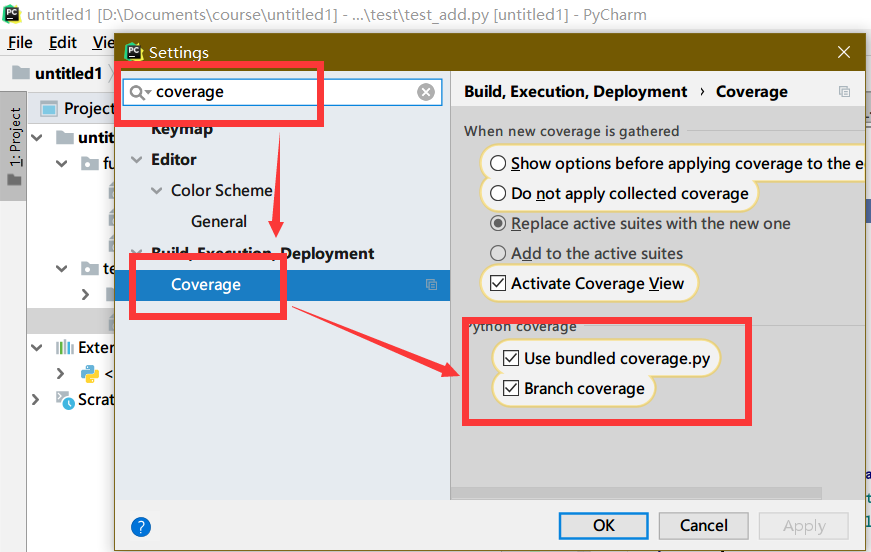
Task: Select Replace active suites with new one
Action: tap(498, 223)
